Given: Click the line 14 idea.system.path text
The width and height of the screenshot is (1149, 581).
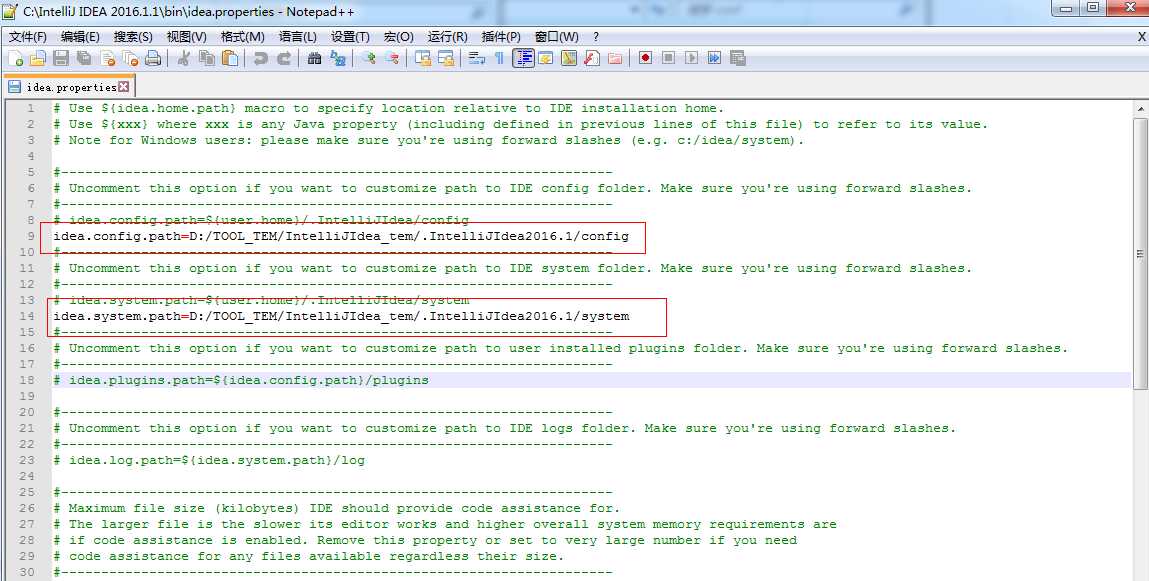Looking at the screenshot, I should pos(341,317).
